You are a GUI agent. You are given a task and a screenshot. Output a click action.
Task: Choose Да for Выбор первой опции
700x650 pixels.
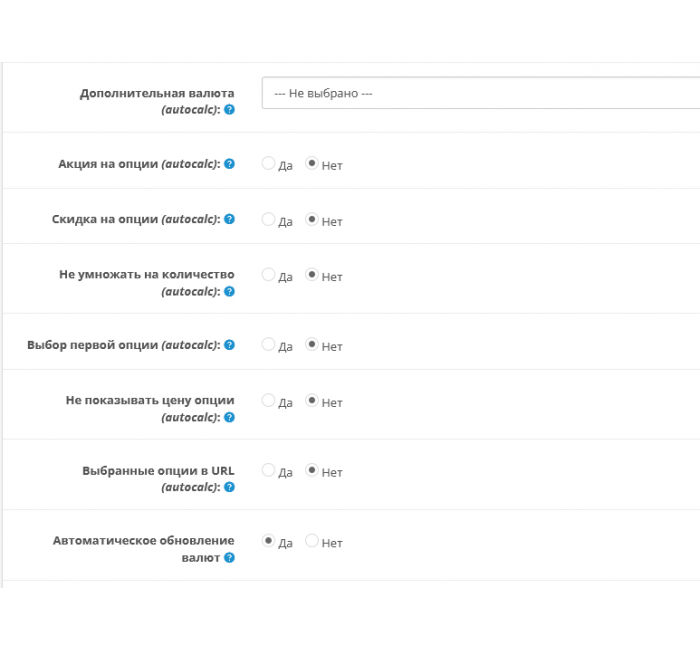[268, 344]
